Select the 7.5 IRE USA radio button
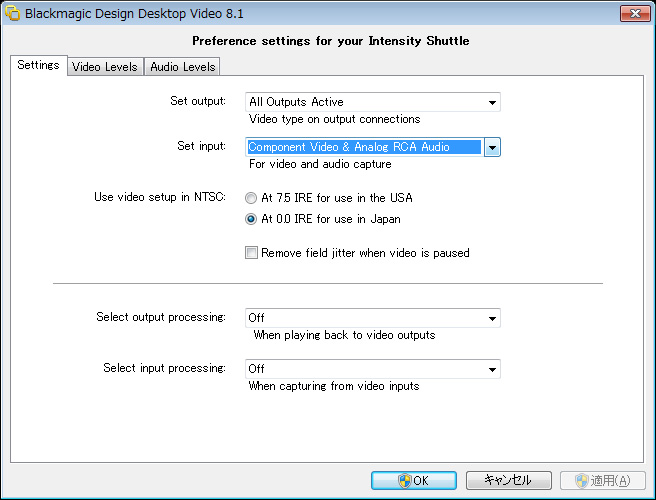656x500 pixels. 251,198
